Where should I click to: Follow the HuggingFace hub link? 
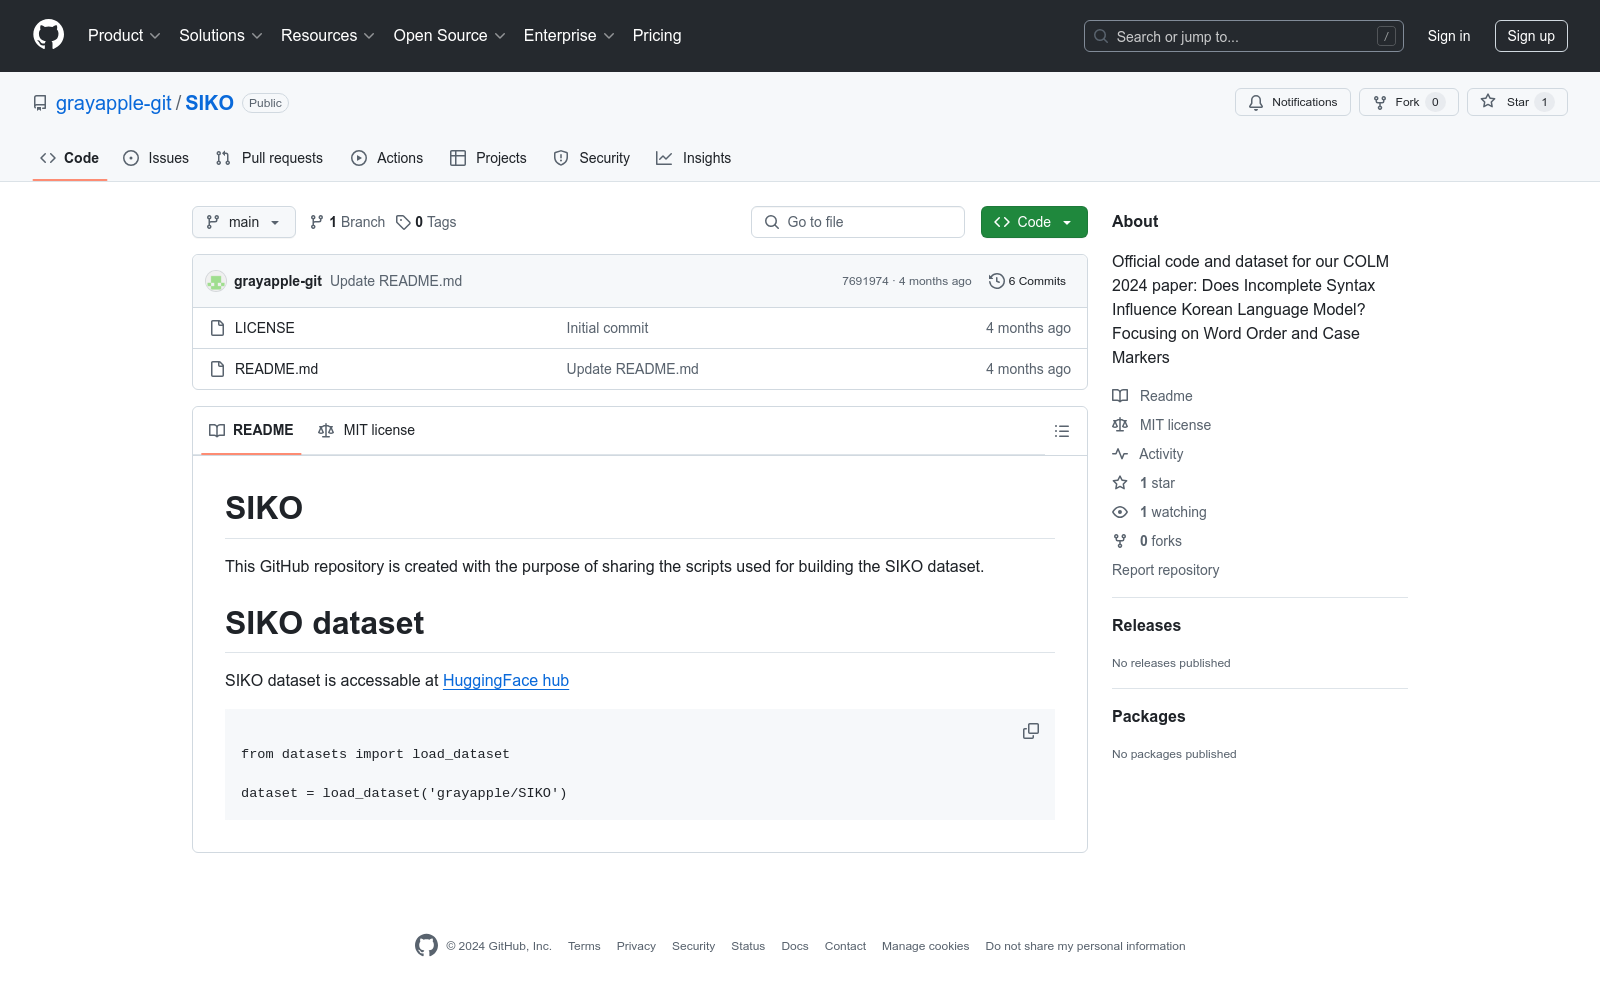[506, 680]
